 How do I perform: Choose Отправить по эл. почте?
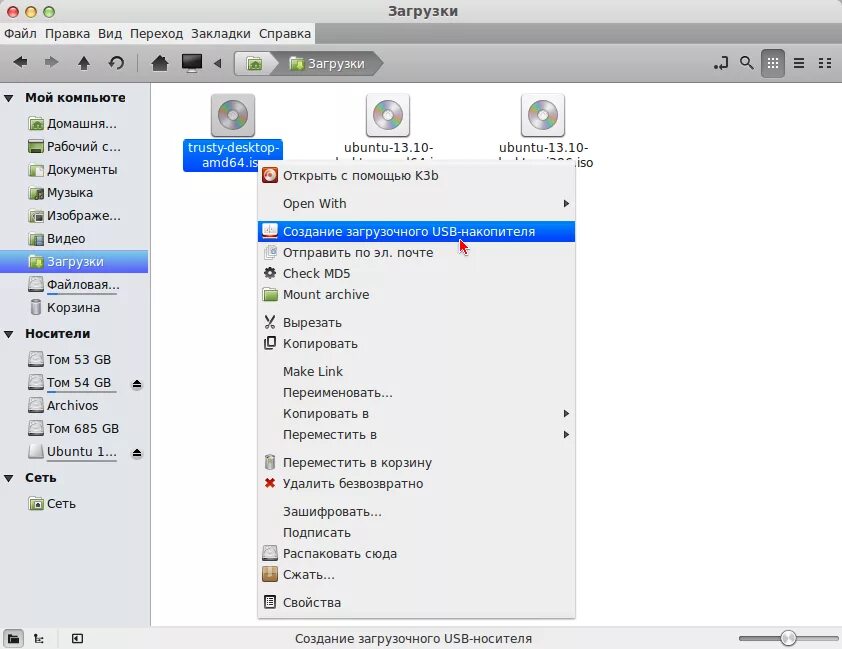(x=416, y=252)
